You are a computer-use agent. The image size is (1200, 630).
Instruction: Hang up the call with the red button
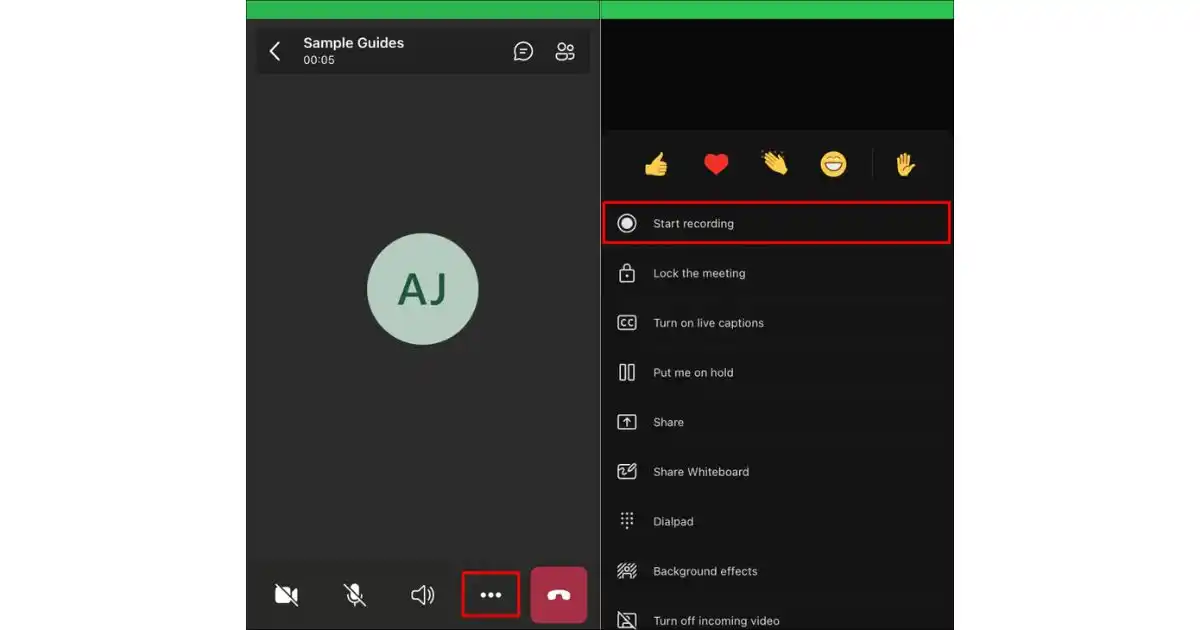pos(559,595)
